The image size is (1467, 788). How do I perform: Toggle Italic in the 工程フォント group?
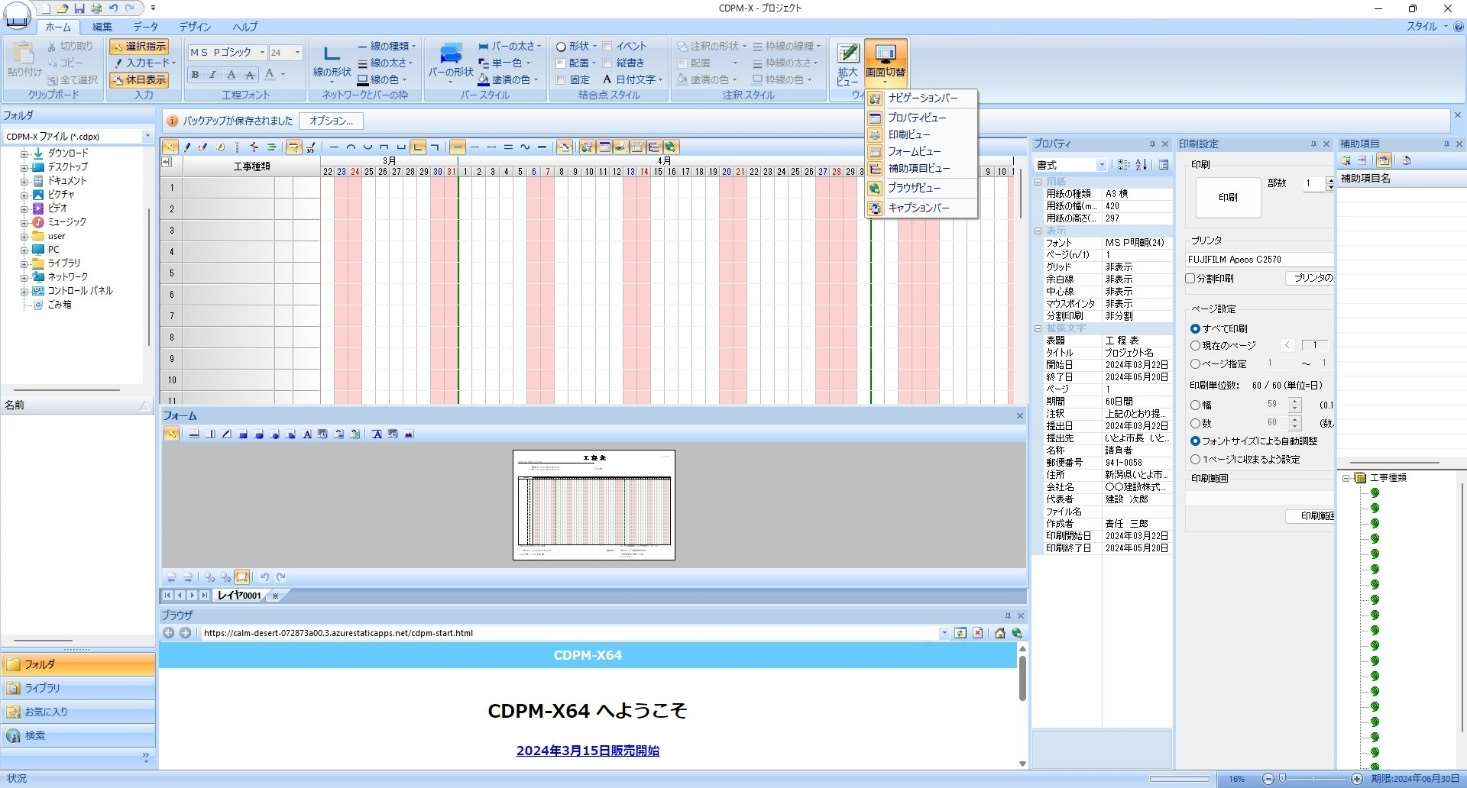(x=213, y=75)
